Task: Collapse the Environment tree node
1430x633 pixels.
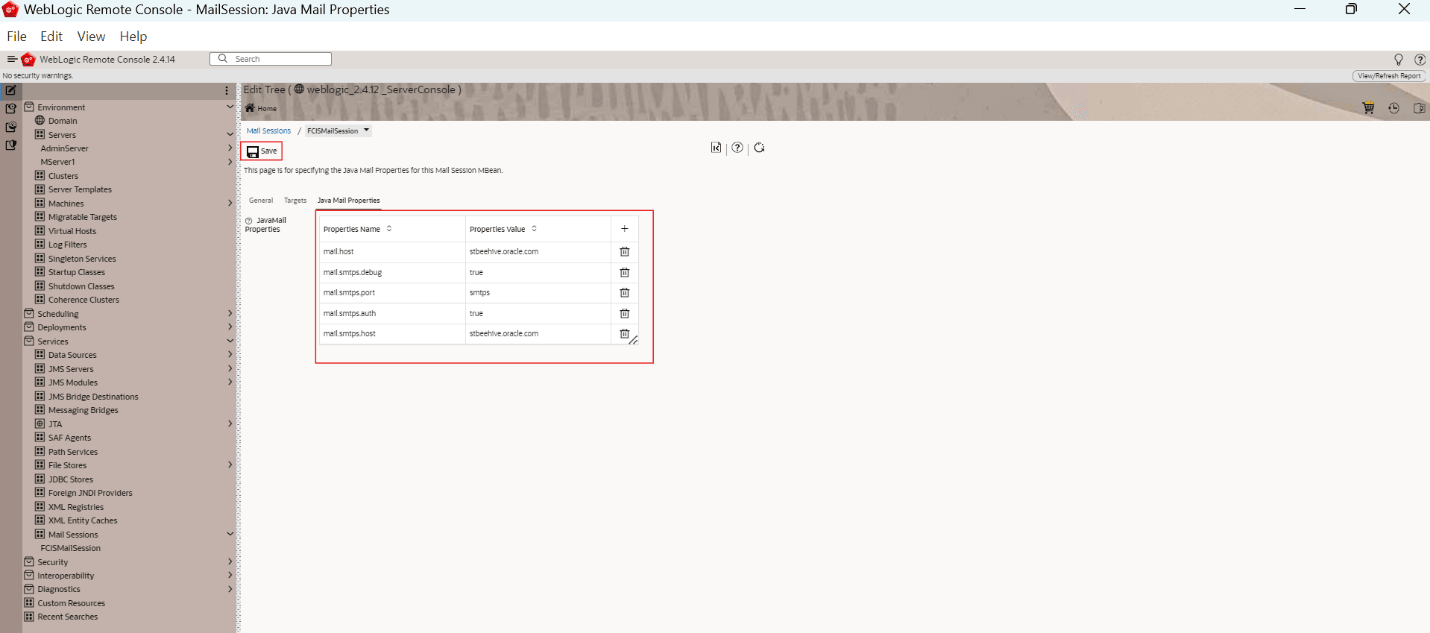Action: 230,107
